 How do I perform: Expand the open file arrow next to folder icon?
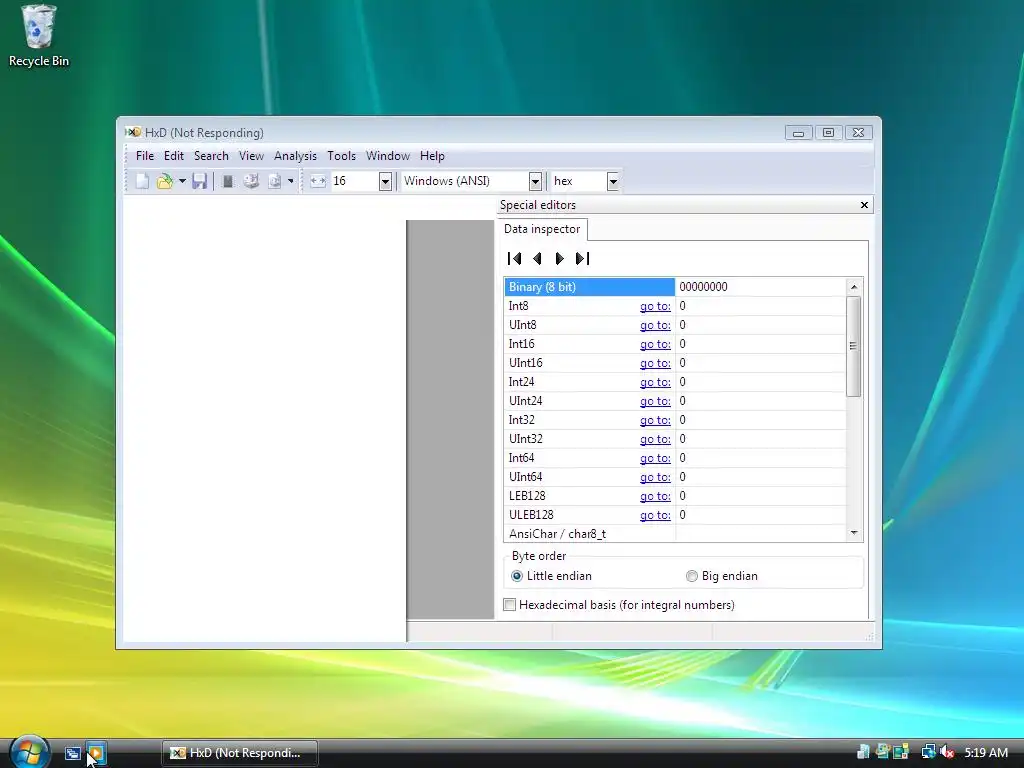[x=182, y=181]
